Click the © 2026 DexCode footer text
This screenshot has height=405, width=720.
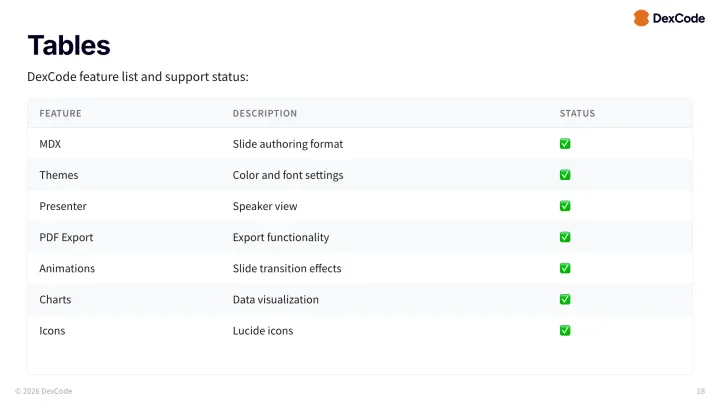point(43,390)
